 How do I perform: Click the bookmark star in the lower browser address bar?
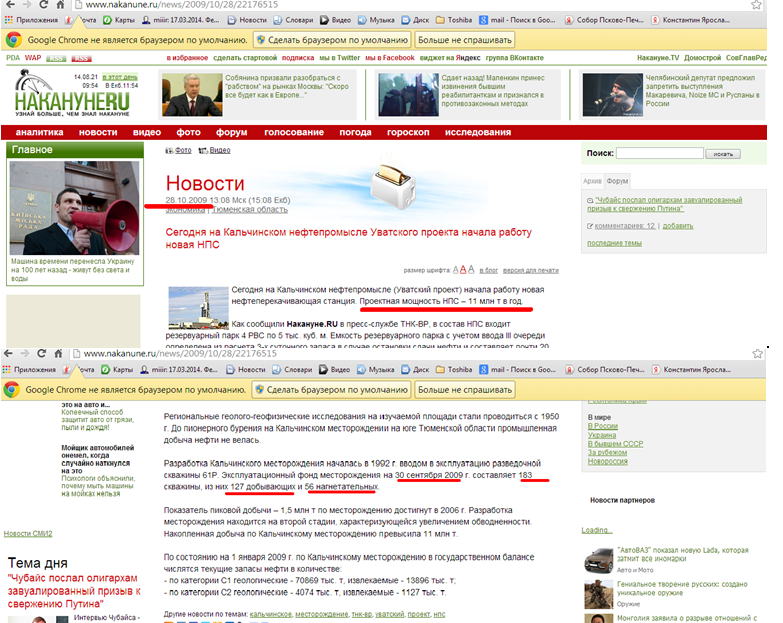click(x=758, y=354)
